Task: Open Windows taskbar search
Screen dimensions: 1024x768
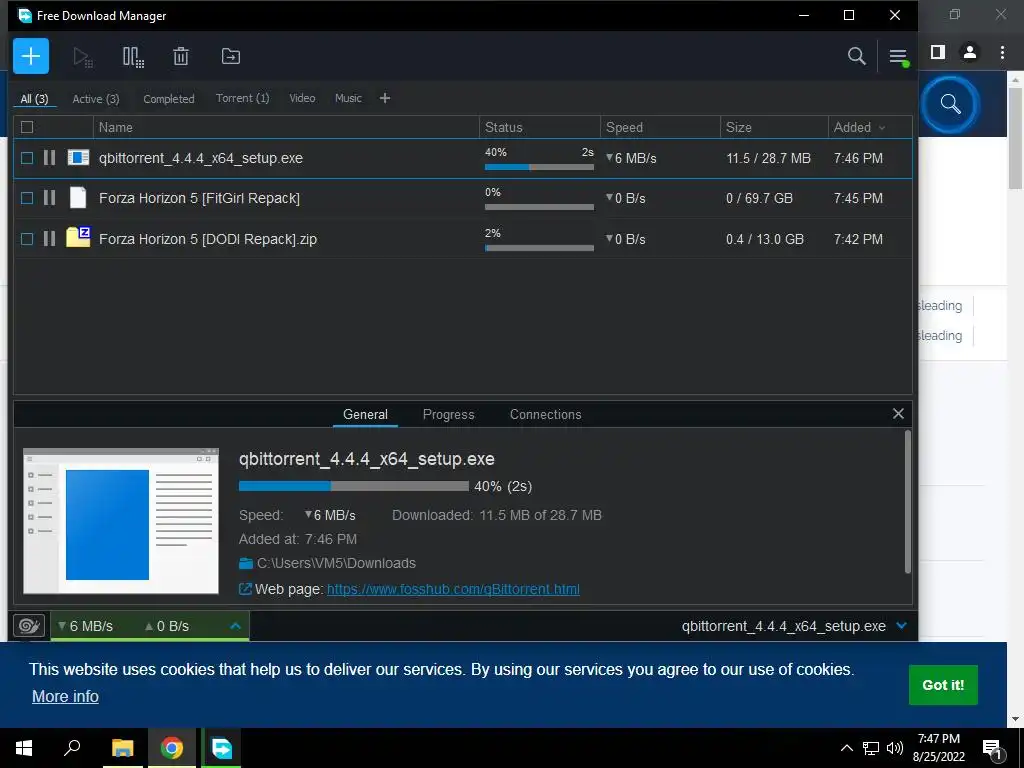Action: 72,748
